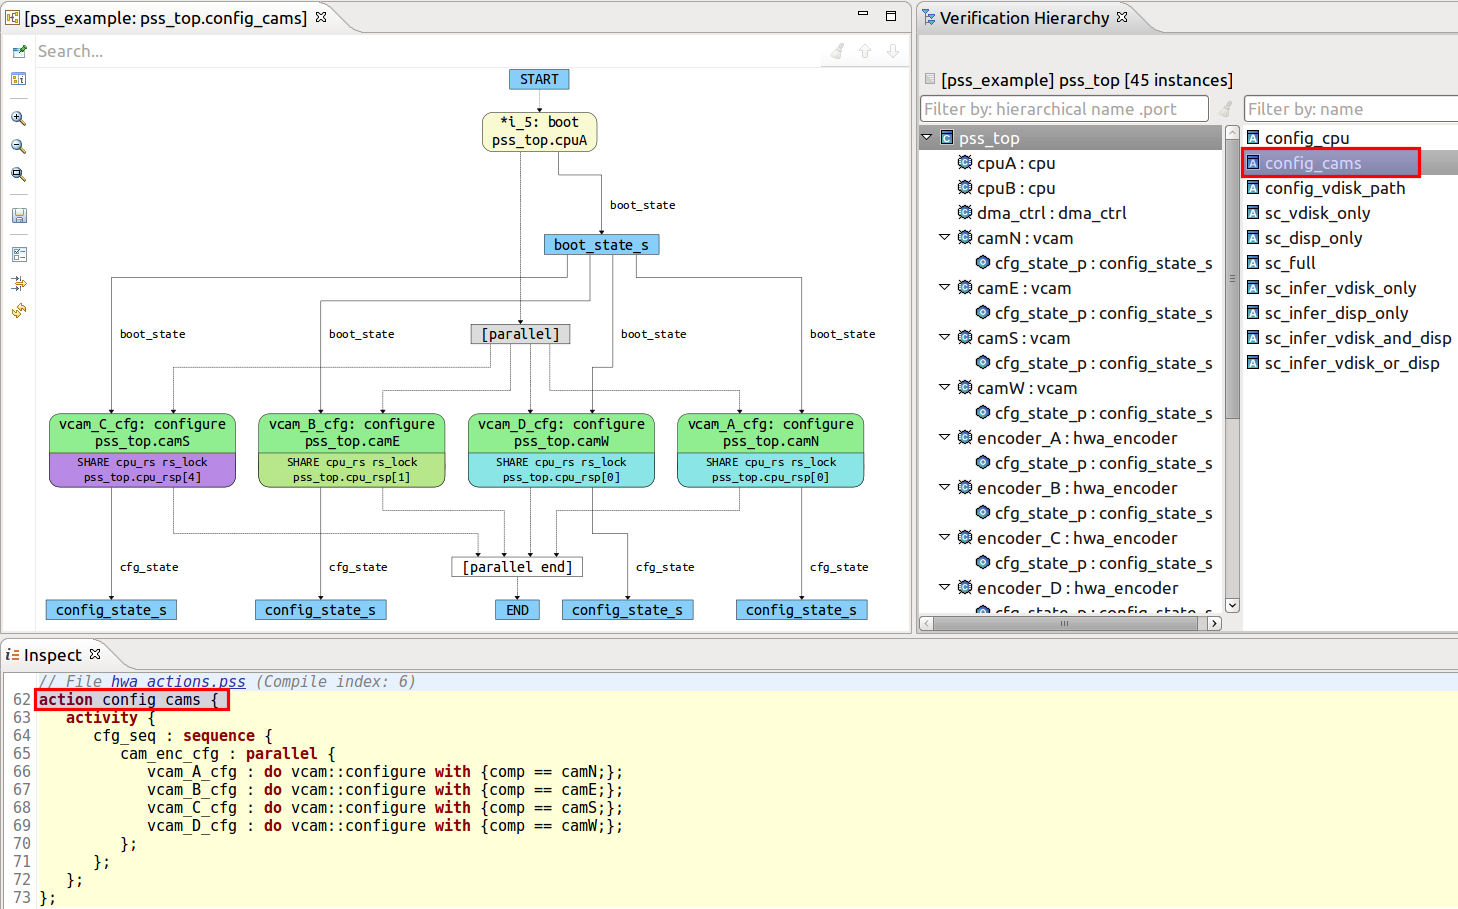Click the Inspect view tab icon
This screenshot has width=1458, height=909.
pos(12,655)
